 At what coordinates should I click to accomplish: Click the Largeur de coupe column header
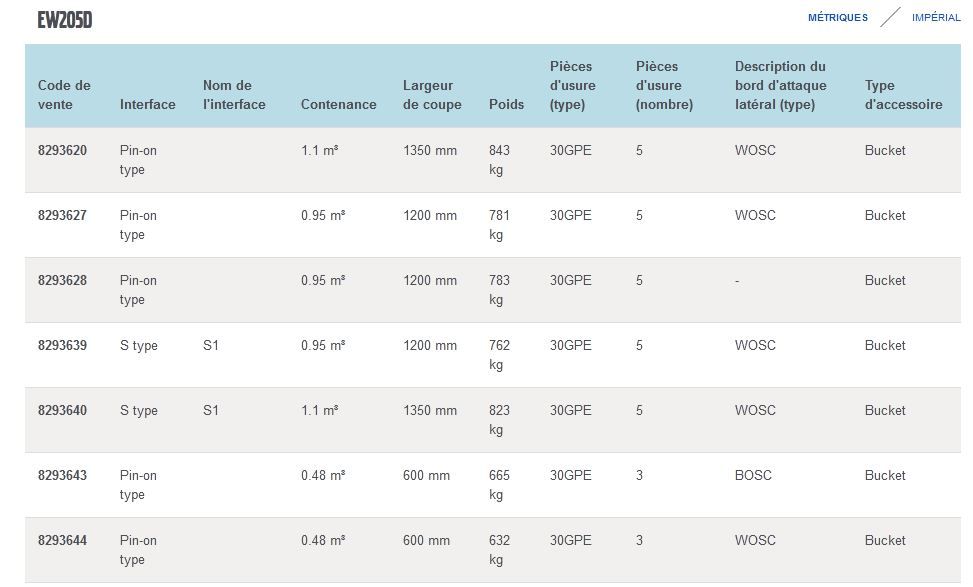click(432, 95)
